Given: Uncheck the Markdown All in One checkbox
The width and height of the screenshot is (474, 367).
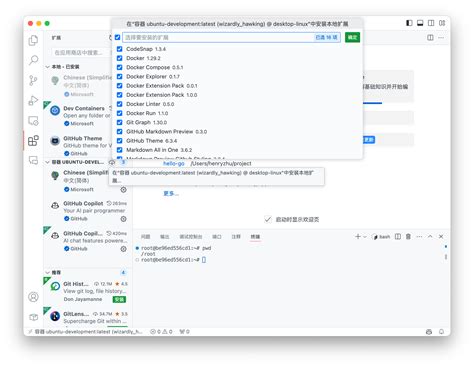Looking at the screenshot, I should pyautogui.click(x=119, y=150).
